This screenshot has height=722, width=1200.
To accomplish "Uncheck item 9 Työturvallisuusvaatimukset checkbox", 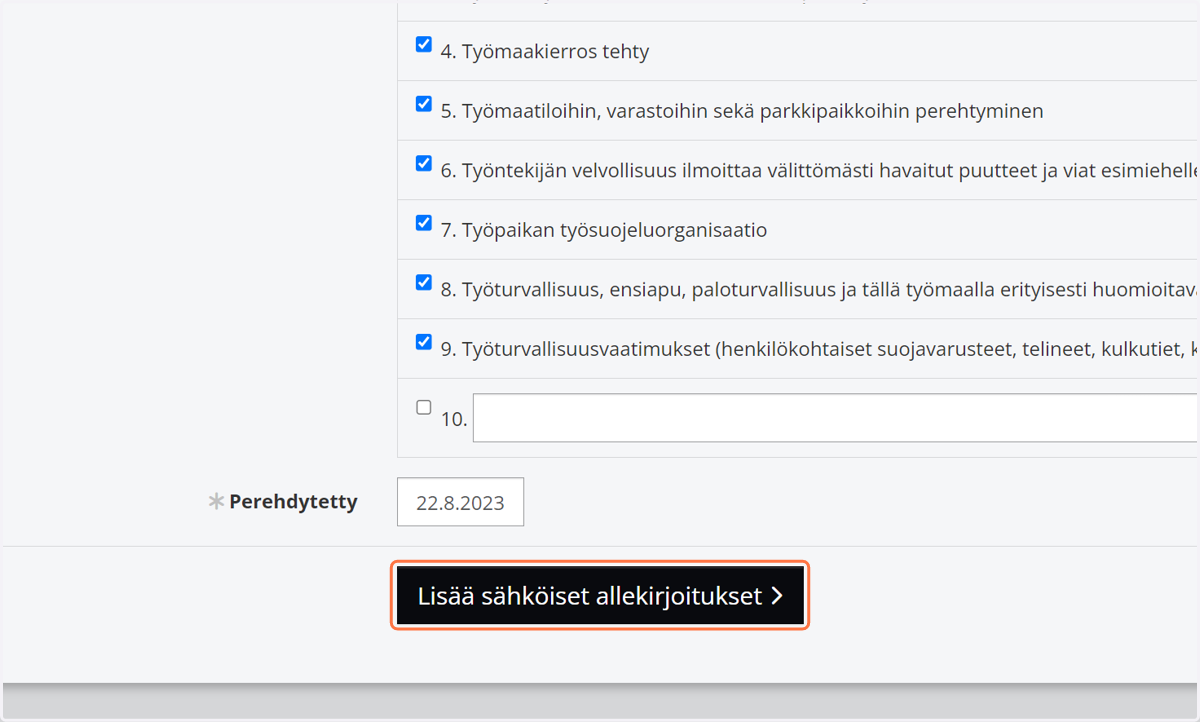I will pyautogui.click(x=423, y=342).
